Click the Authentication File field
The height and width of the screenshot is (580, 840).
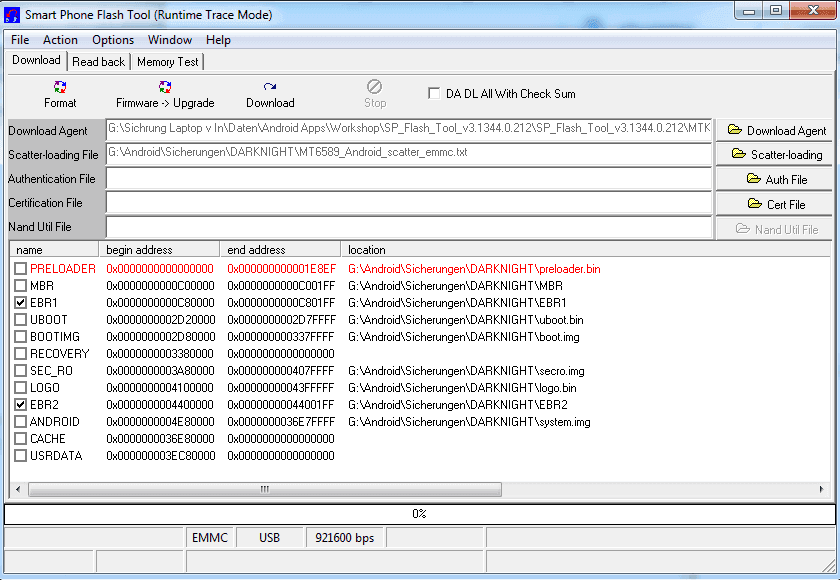pyautogui.click(x=409, y=178)
